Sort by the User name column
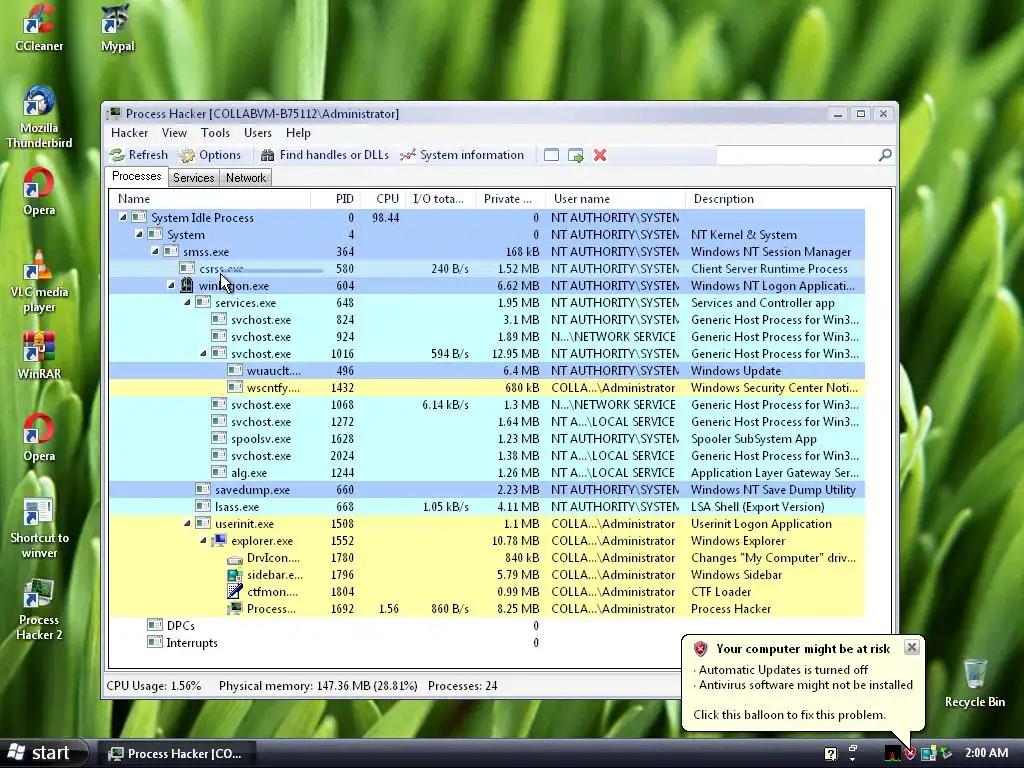Screen dimensions: 1024x768 click(x=615, y=199)
